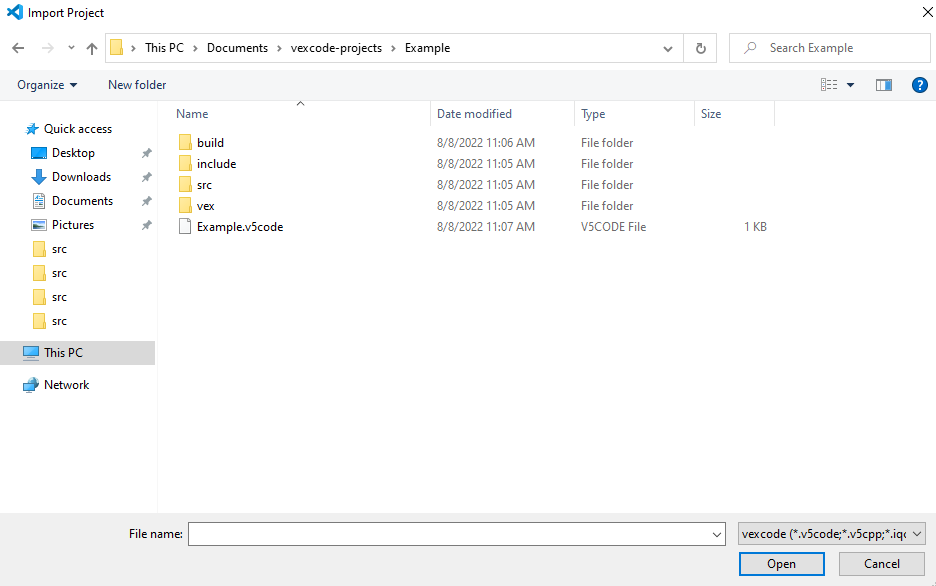Click the Name column sort chevron
The width and height of the screenshot is (936, 586).
(x=300, y=103)
